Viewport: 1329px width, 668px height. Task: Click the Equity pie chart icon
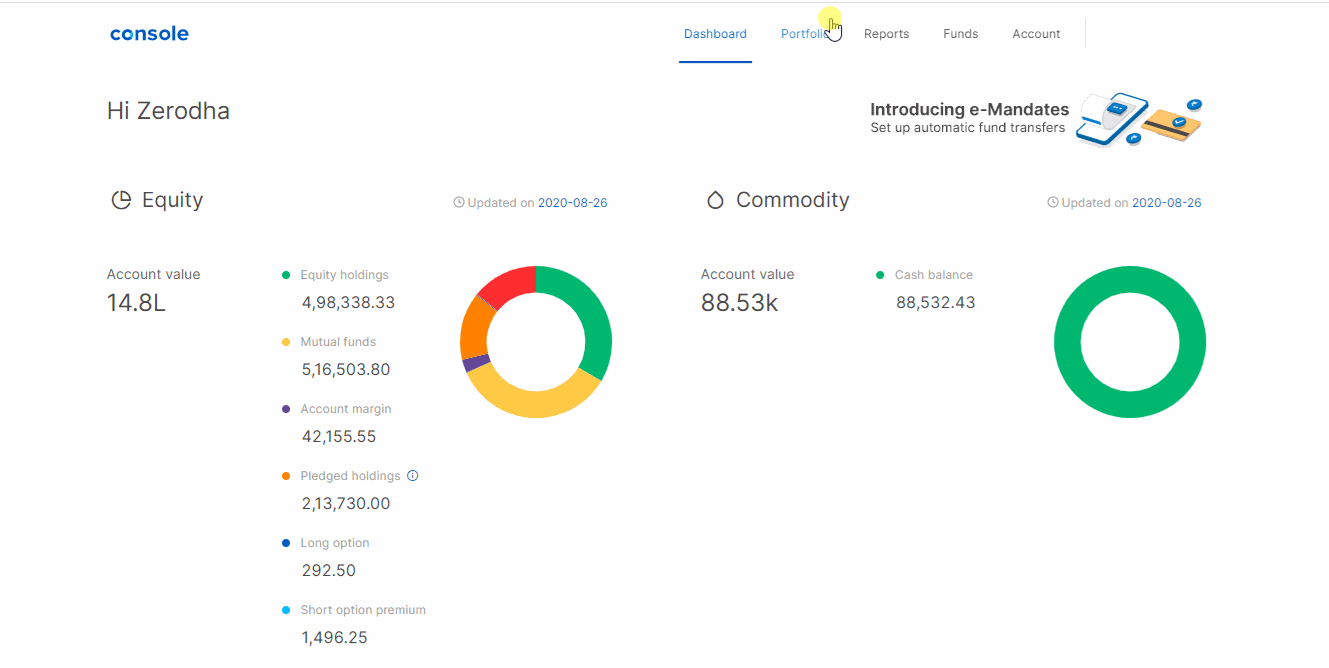coord(120,200)
